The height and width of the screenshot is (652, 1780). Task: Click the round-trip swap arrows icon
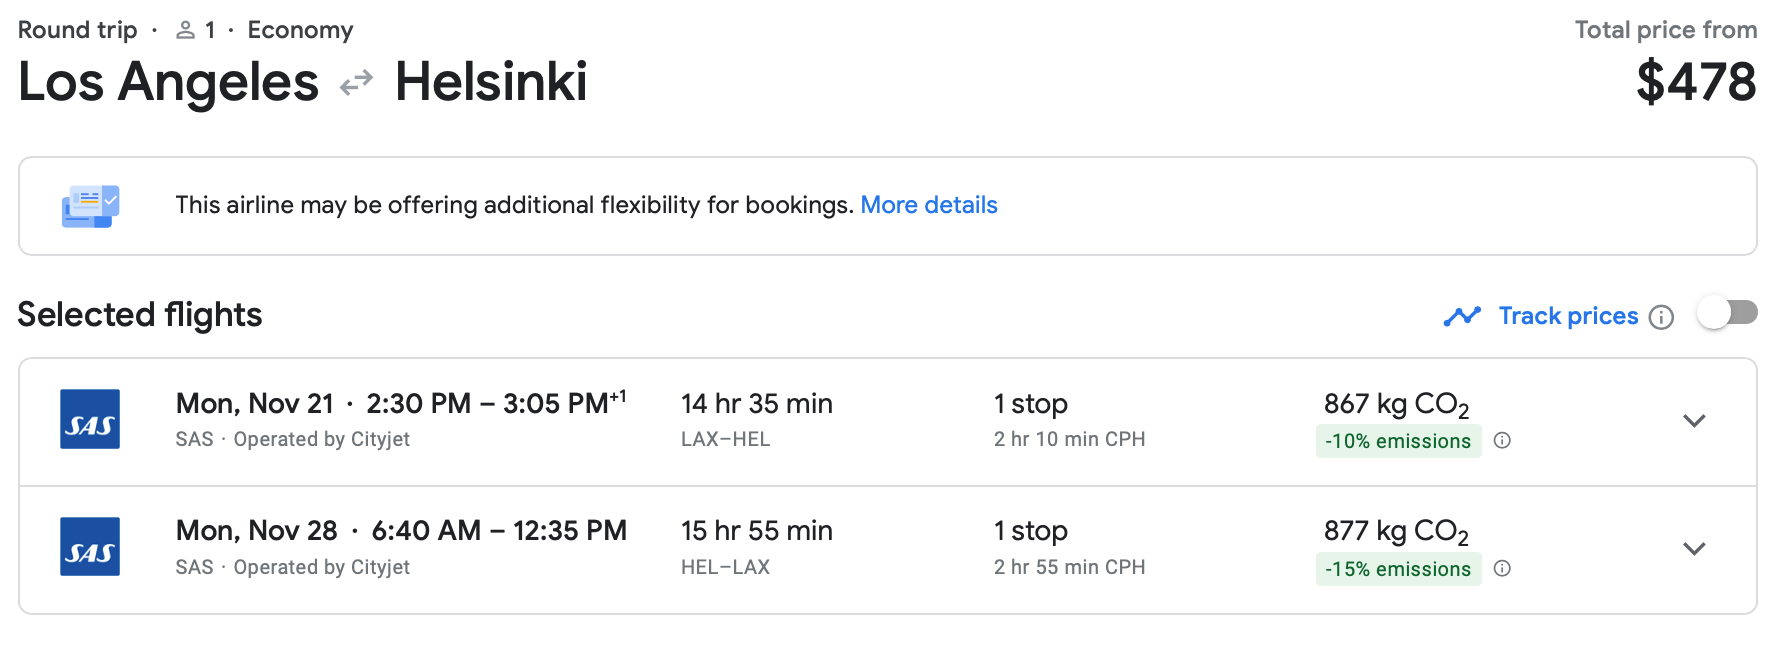click(x=356, y=83)
